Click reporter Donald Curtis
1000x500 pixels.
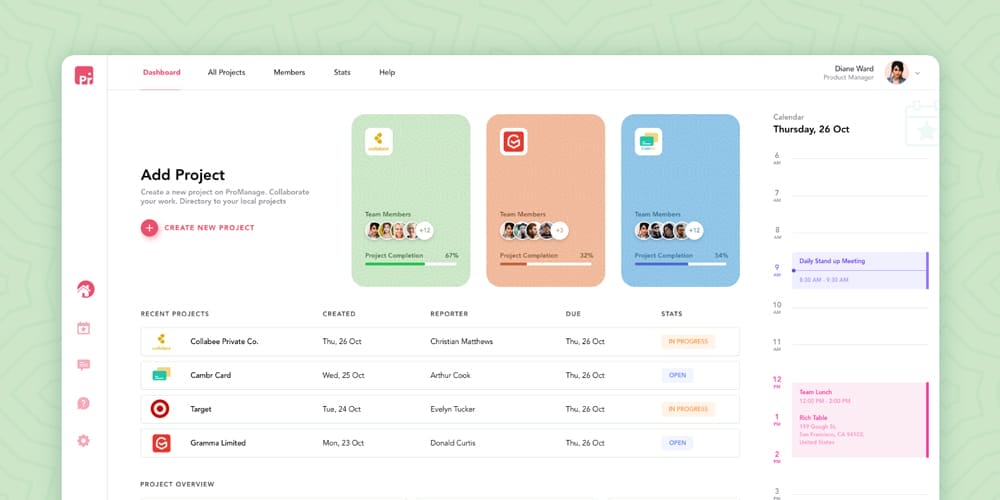point(453,443)
